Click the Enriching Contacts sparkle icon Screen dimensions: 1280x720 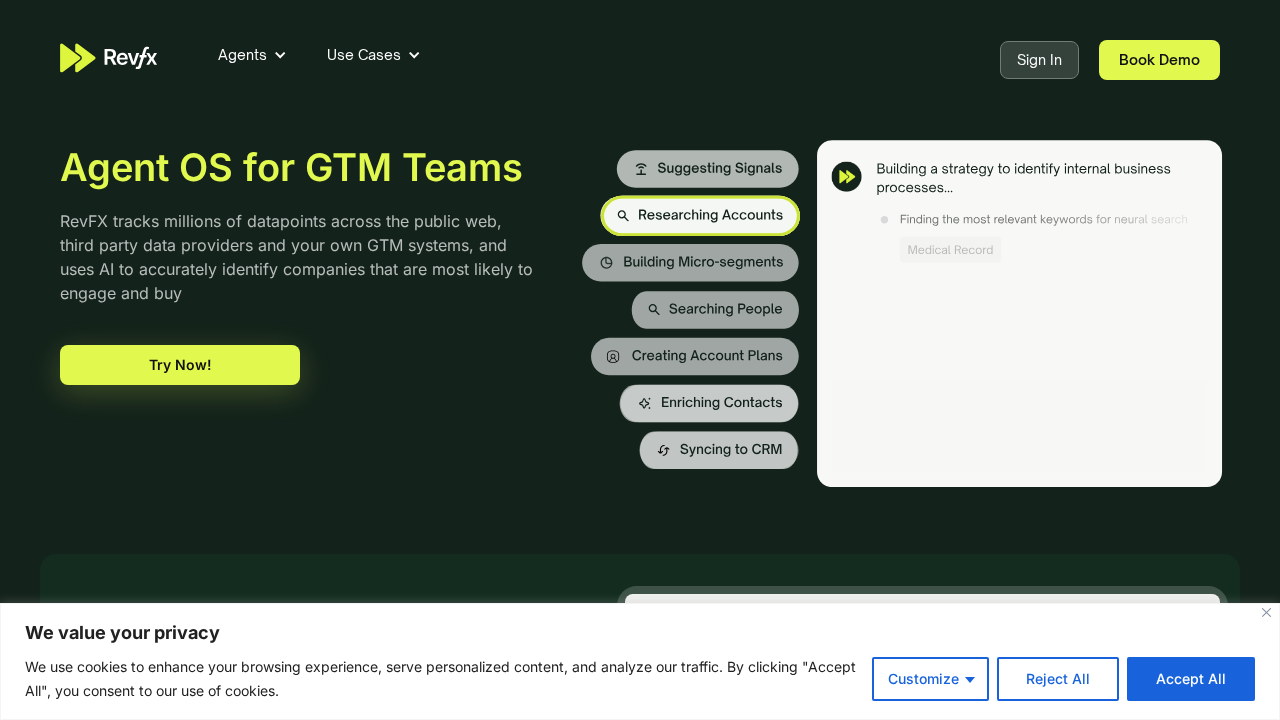644,403
